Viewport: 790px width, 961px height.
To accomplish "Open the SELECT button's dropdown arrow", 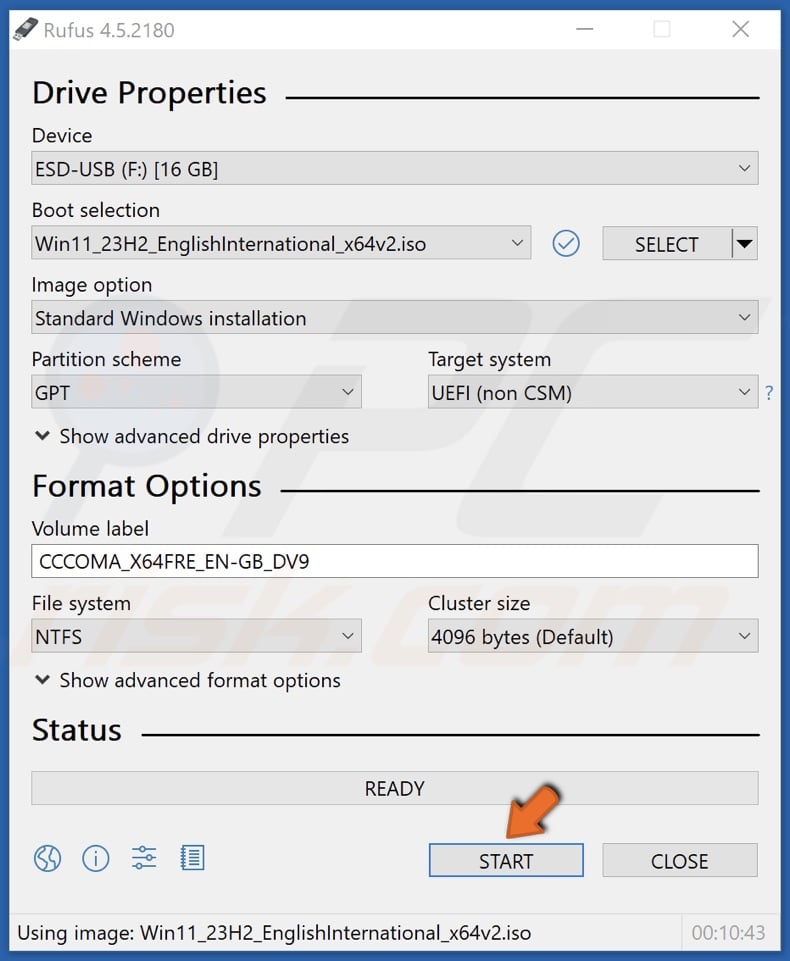I will [745, 243].
